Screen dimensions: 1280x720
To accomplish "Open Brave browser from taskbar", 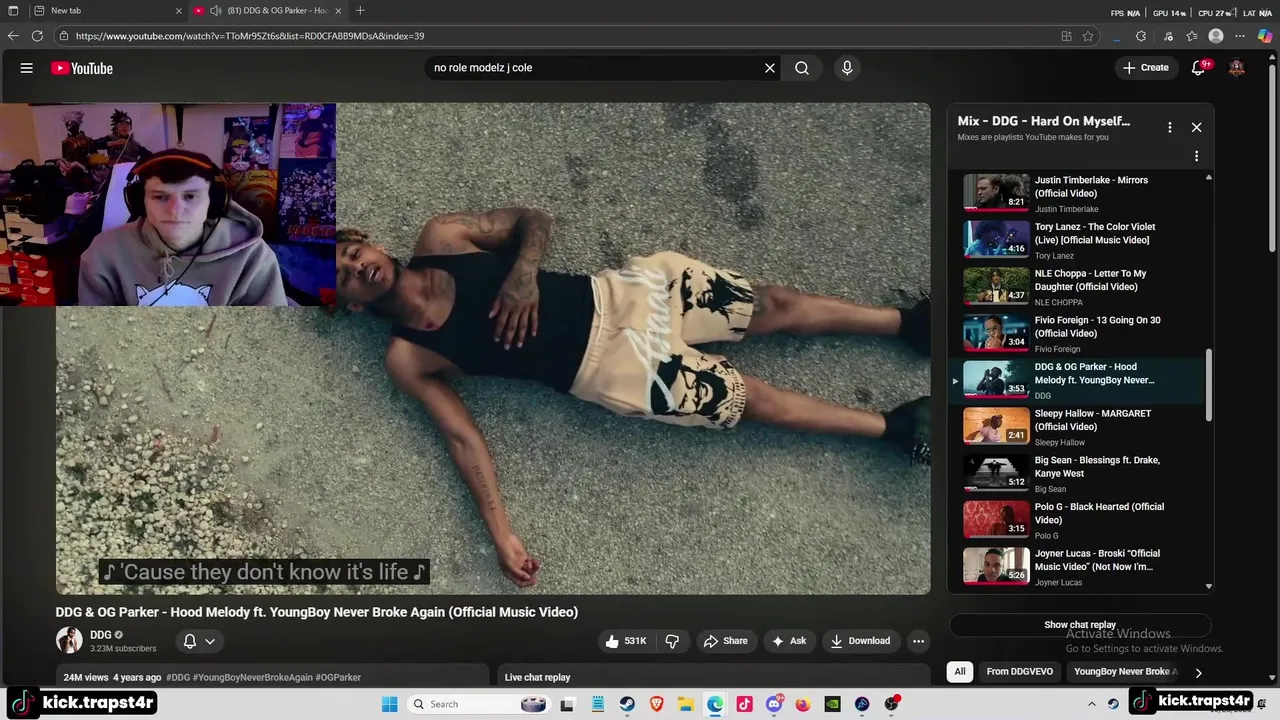I will click(x=656, y=704).
